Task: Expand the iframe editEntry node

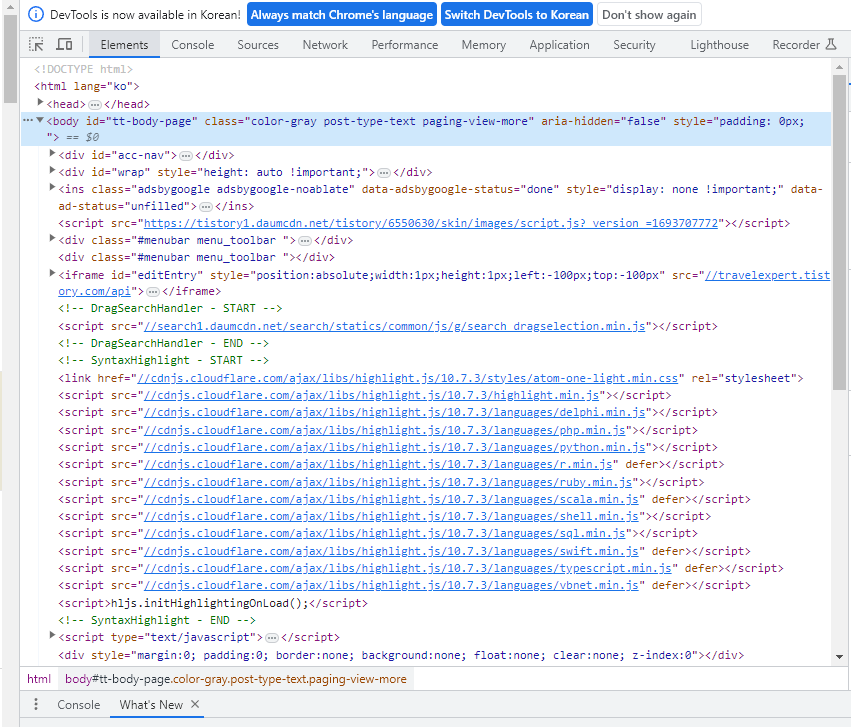Action: [52, 274]
